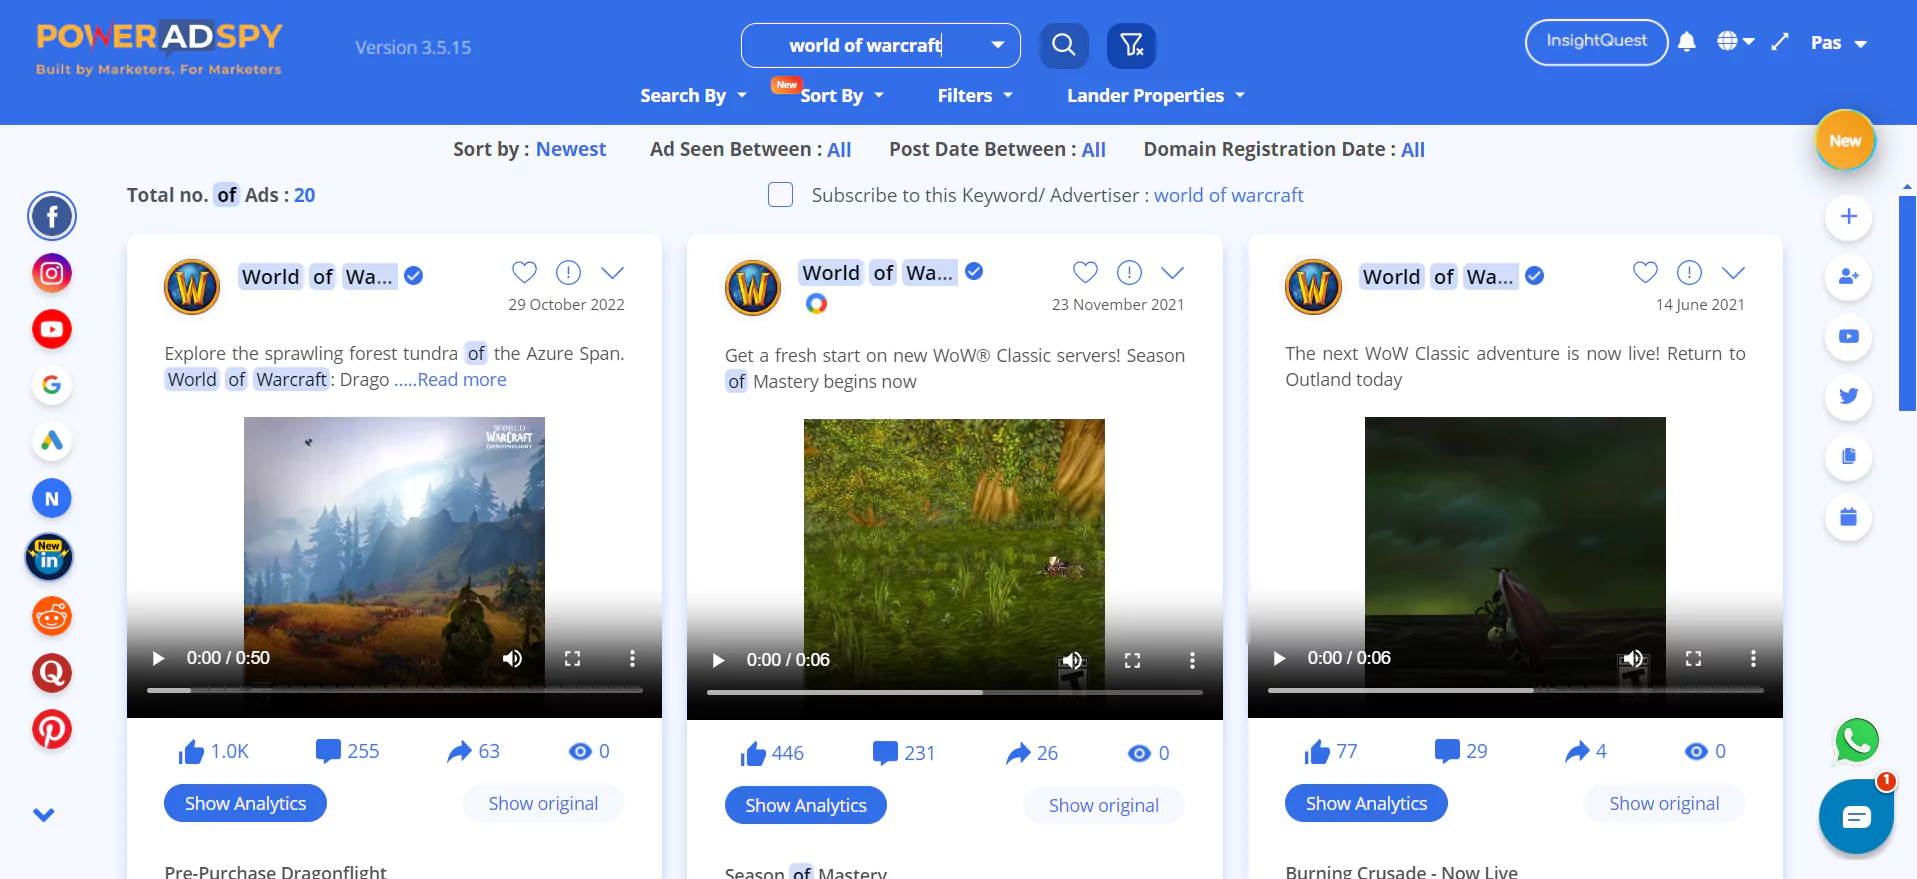Report the 29 October 2022 ad via info icon
This screenshot has height=879, width=1917.
[x=568, y=272]
